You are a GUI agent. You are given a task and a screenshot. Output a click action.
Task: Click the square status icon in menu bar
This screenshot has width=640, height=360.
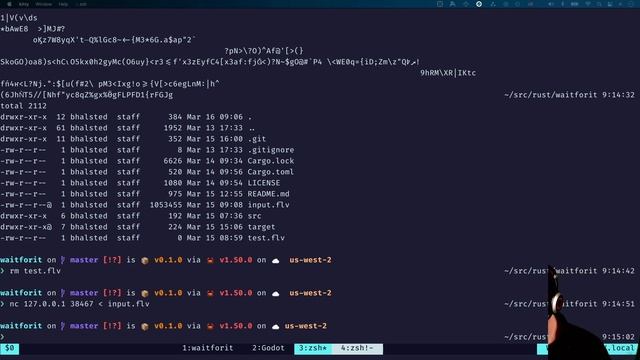[x=440, y=4]
